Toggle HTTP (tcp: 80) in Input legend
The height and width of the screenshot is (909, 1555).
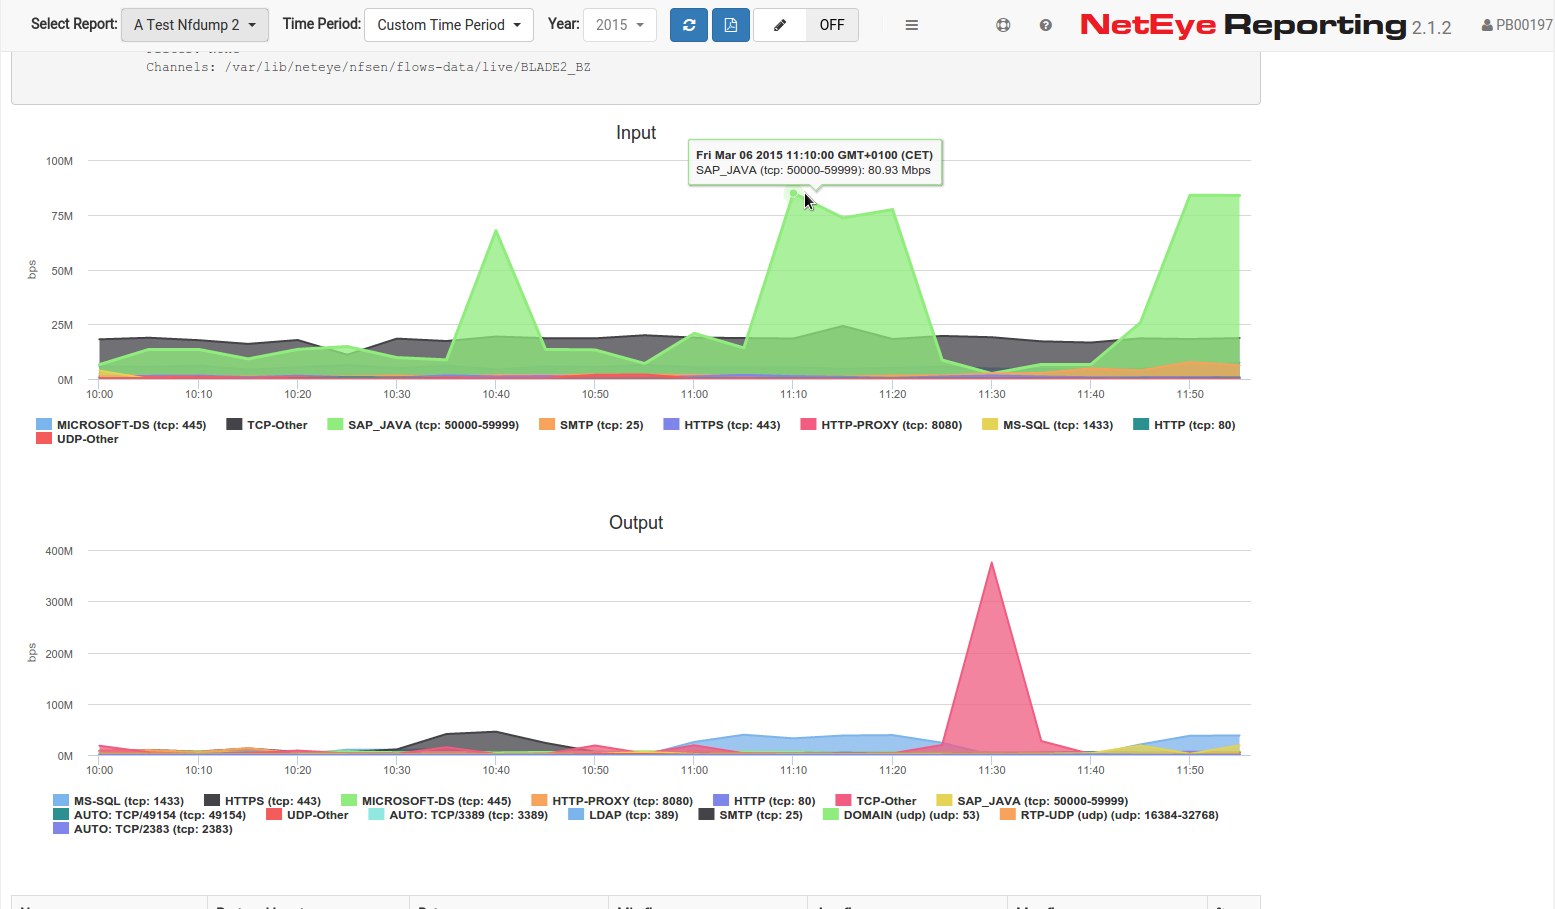[1184, 425]
